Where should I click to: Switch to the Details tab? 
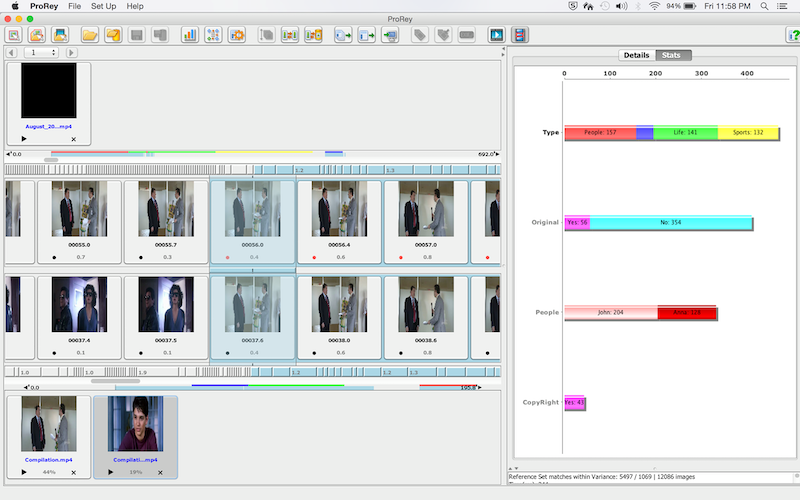tap(637, 55)
